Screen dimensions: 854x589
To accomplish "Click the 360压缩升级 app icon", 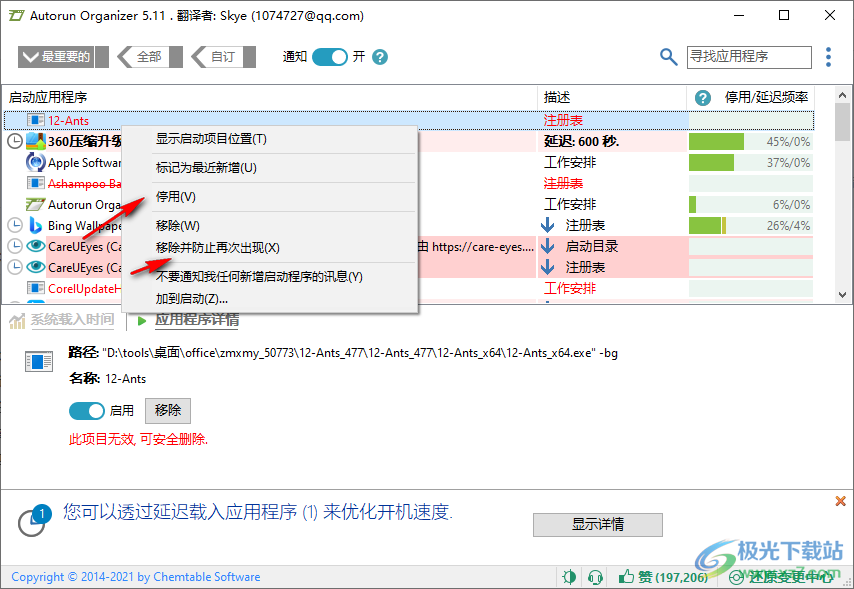I will coord(35,141).
